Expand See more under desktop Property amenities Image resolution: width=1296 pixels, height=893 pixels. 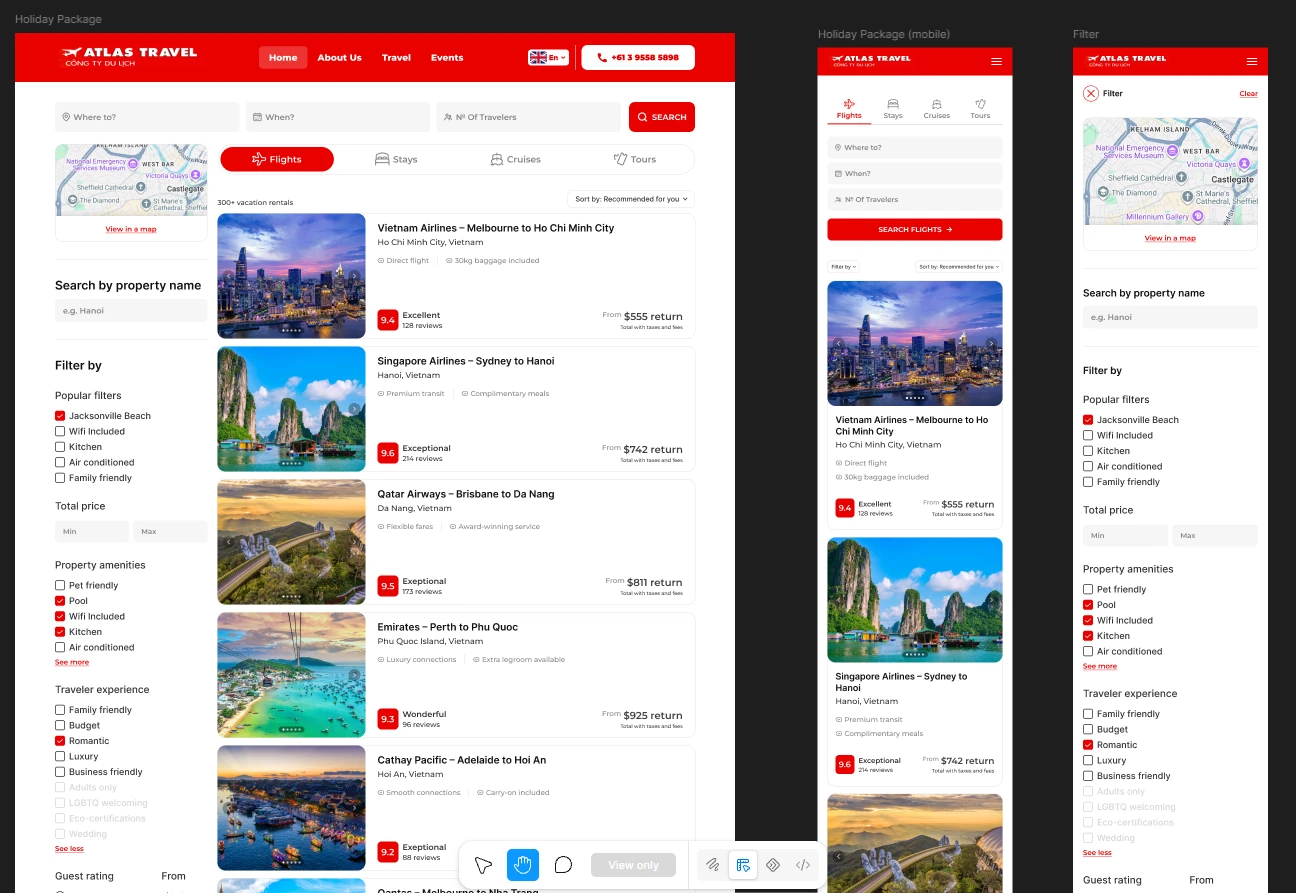pos(72,662)
